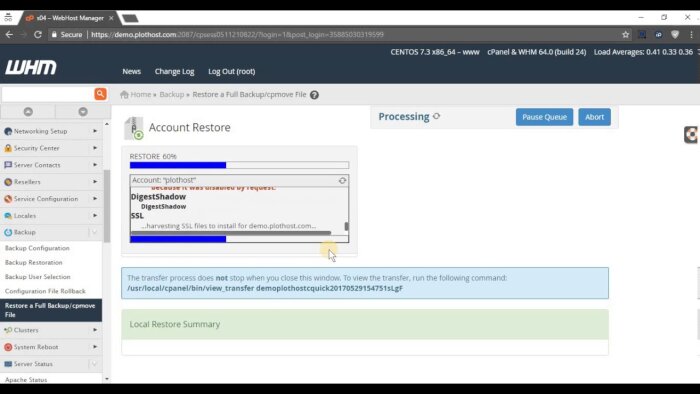Click the Pause Queue button
Viewport: 700px width, 394px height.
[x=544, y=117]
